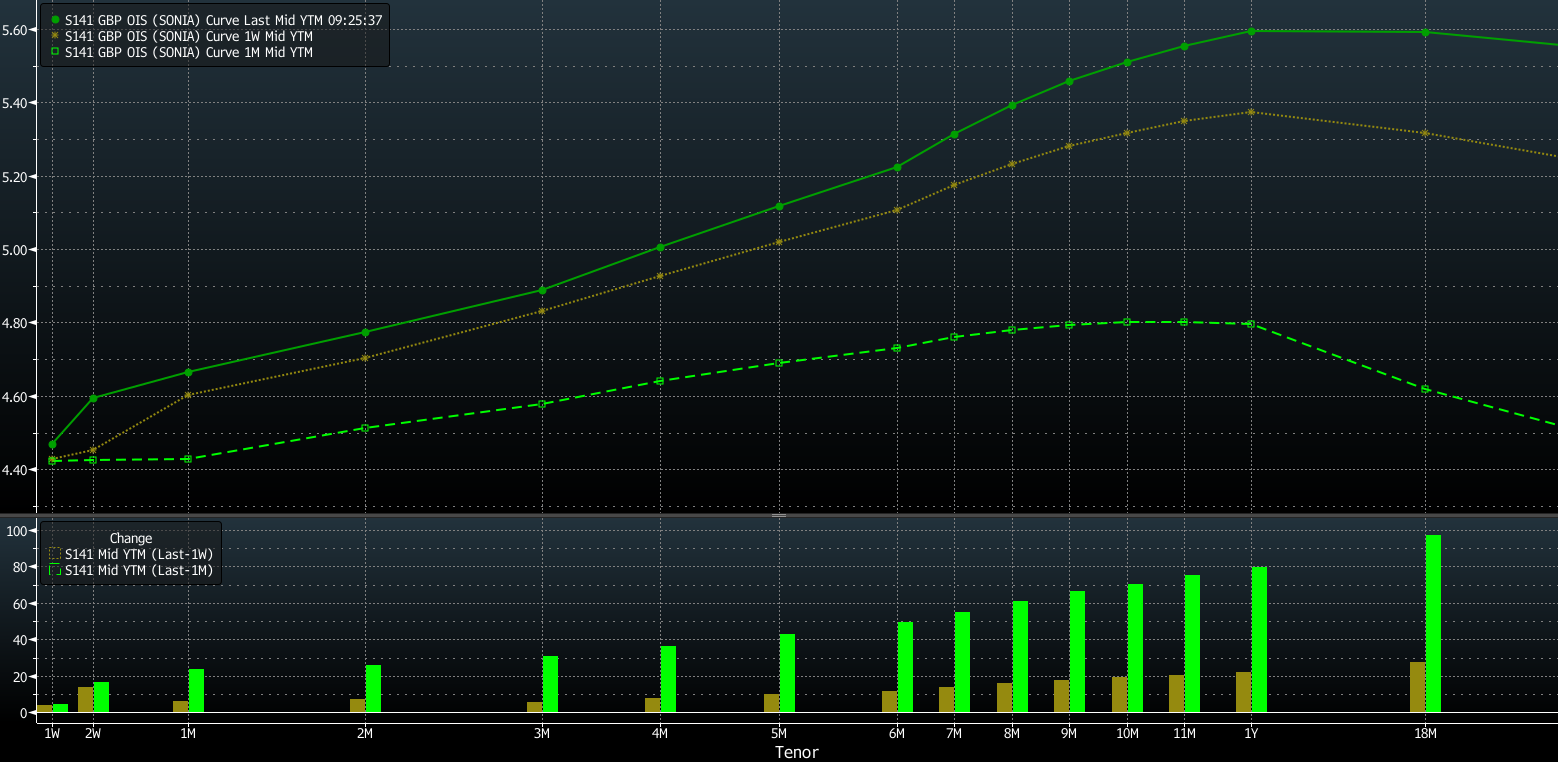Screen dimensions: 1558x762
Task: Select the 1W curve data point at 1M
Action: click(188, 395)
